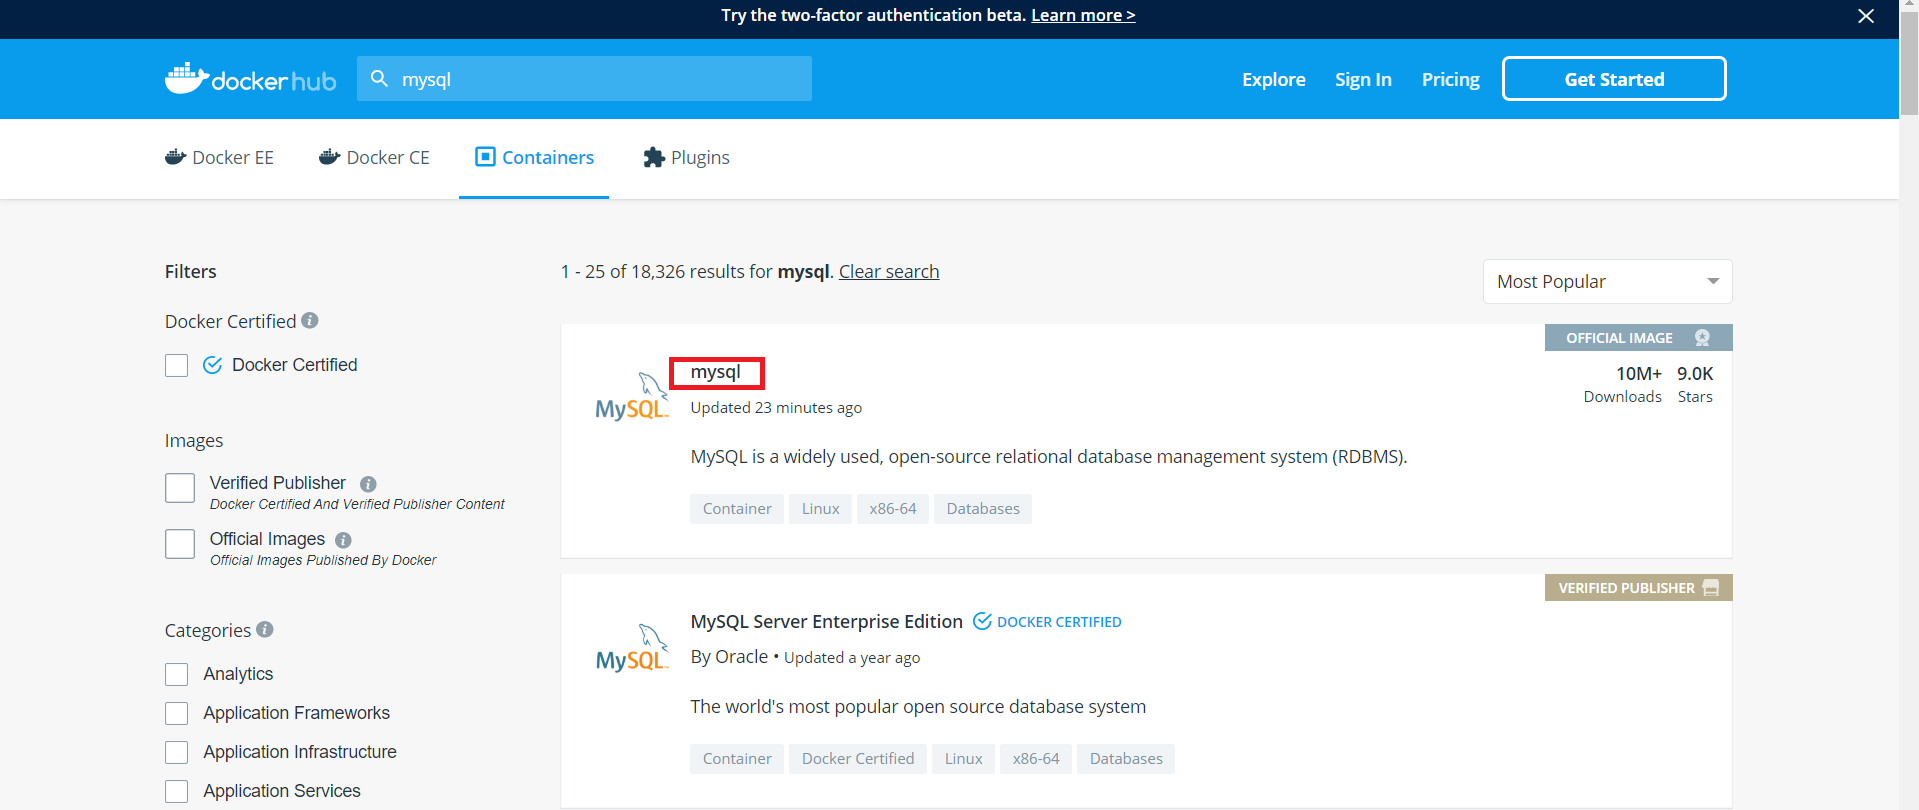
Task: Open the Plugins tab
Action: click(x=686, y=157)
